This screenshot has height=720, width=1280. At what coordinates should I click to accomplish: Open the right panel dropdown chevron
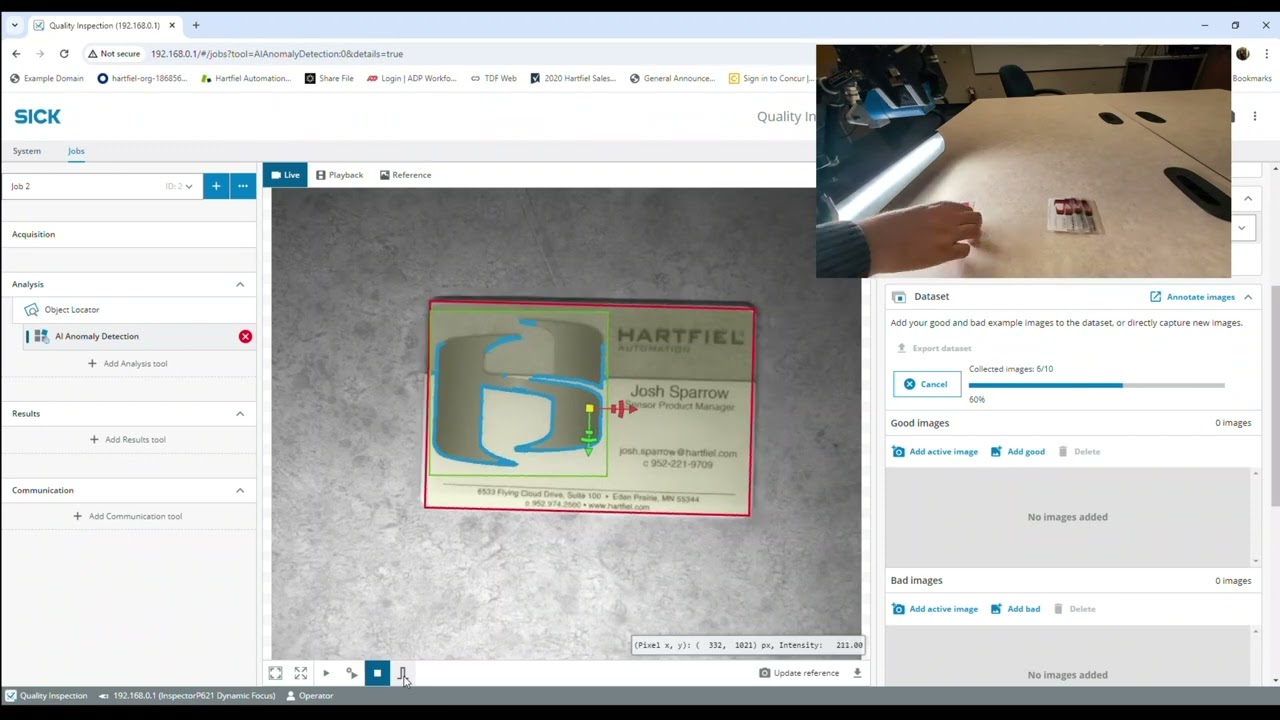click(1241, 228)
